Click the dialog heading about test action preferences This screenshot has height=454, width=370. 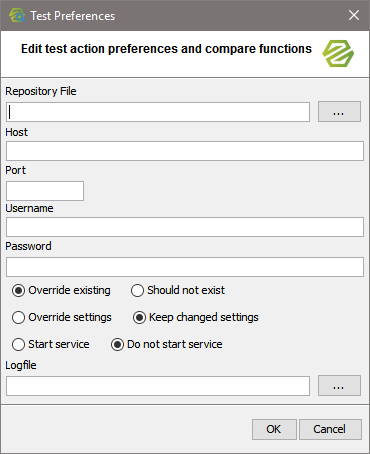(166, 49)
